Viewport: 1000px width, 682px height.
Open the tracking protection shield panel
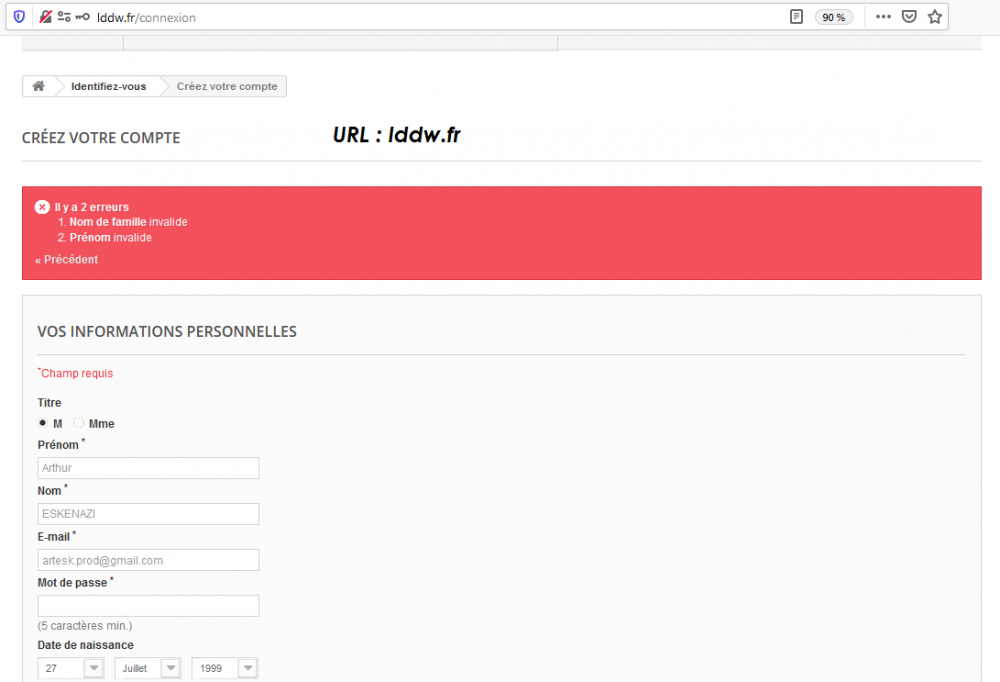(x=18, y=16)
